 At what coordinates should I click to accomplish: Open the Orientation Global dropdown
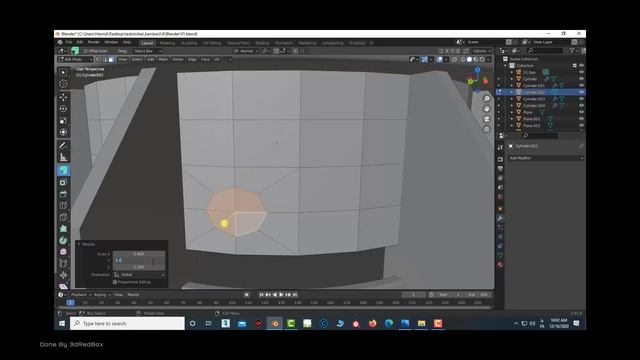[x=140, y=275]
